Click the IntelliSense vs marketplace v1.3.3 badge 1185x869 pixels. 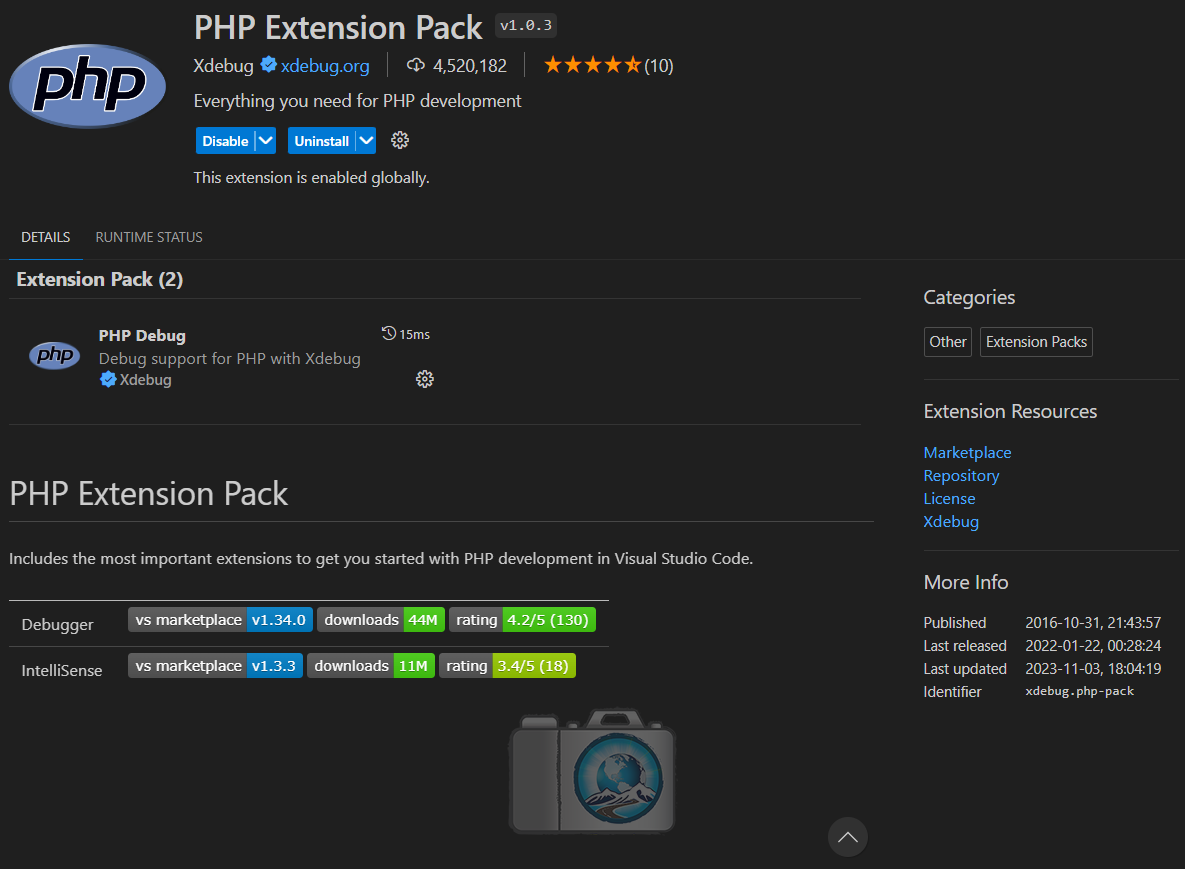tap(215, 666)
